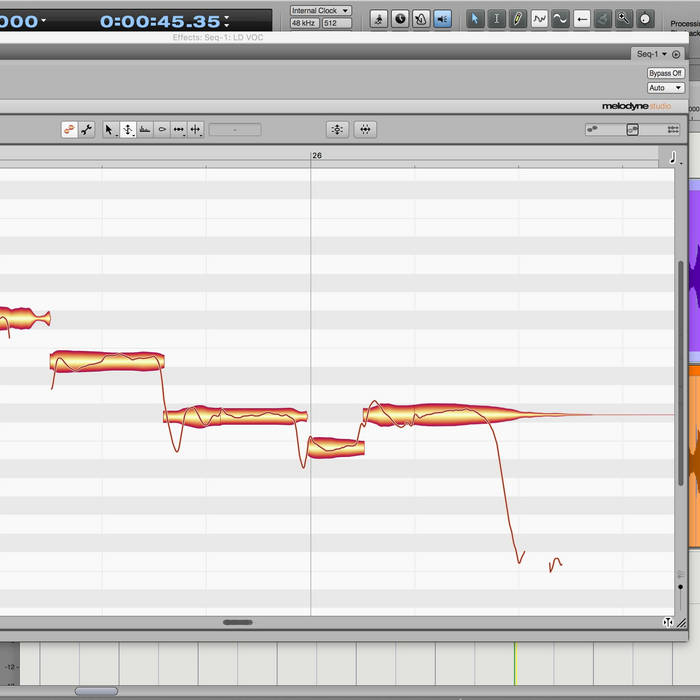Open Quantize Time macro button
Screen dimensions: 700x700
[365, 129]
